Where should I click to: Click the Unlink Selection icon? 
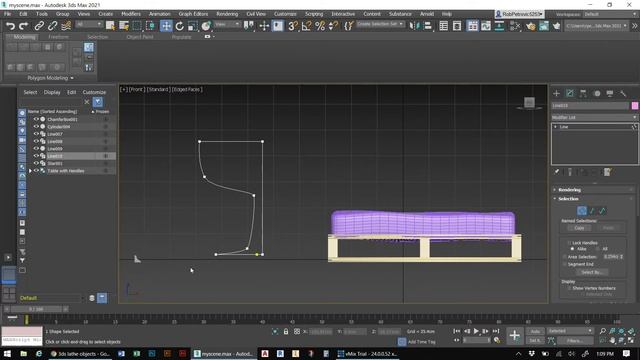[x=52, y=26]
